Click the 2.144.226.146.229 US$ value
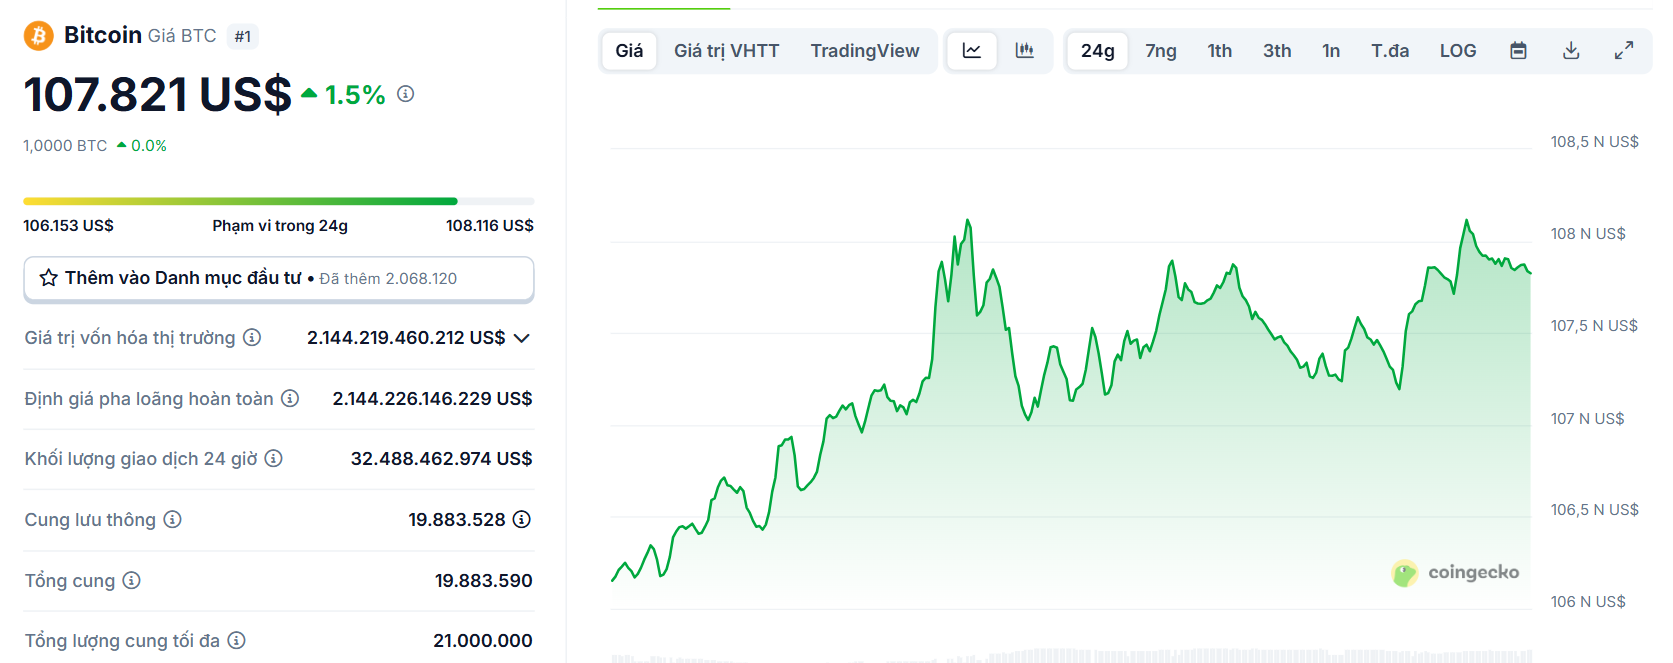Viewport: 1673px width, 663px height. coord(432,398)
